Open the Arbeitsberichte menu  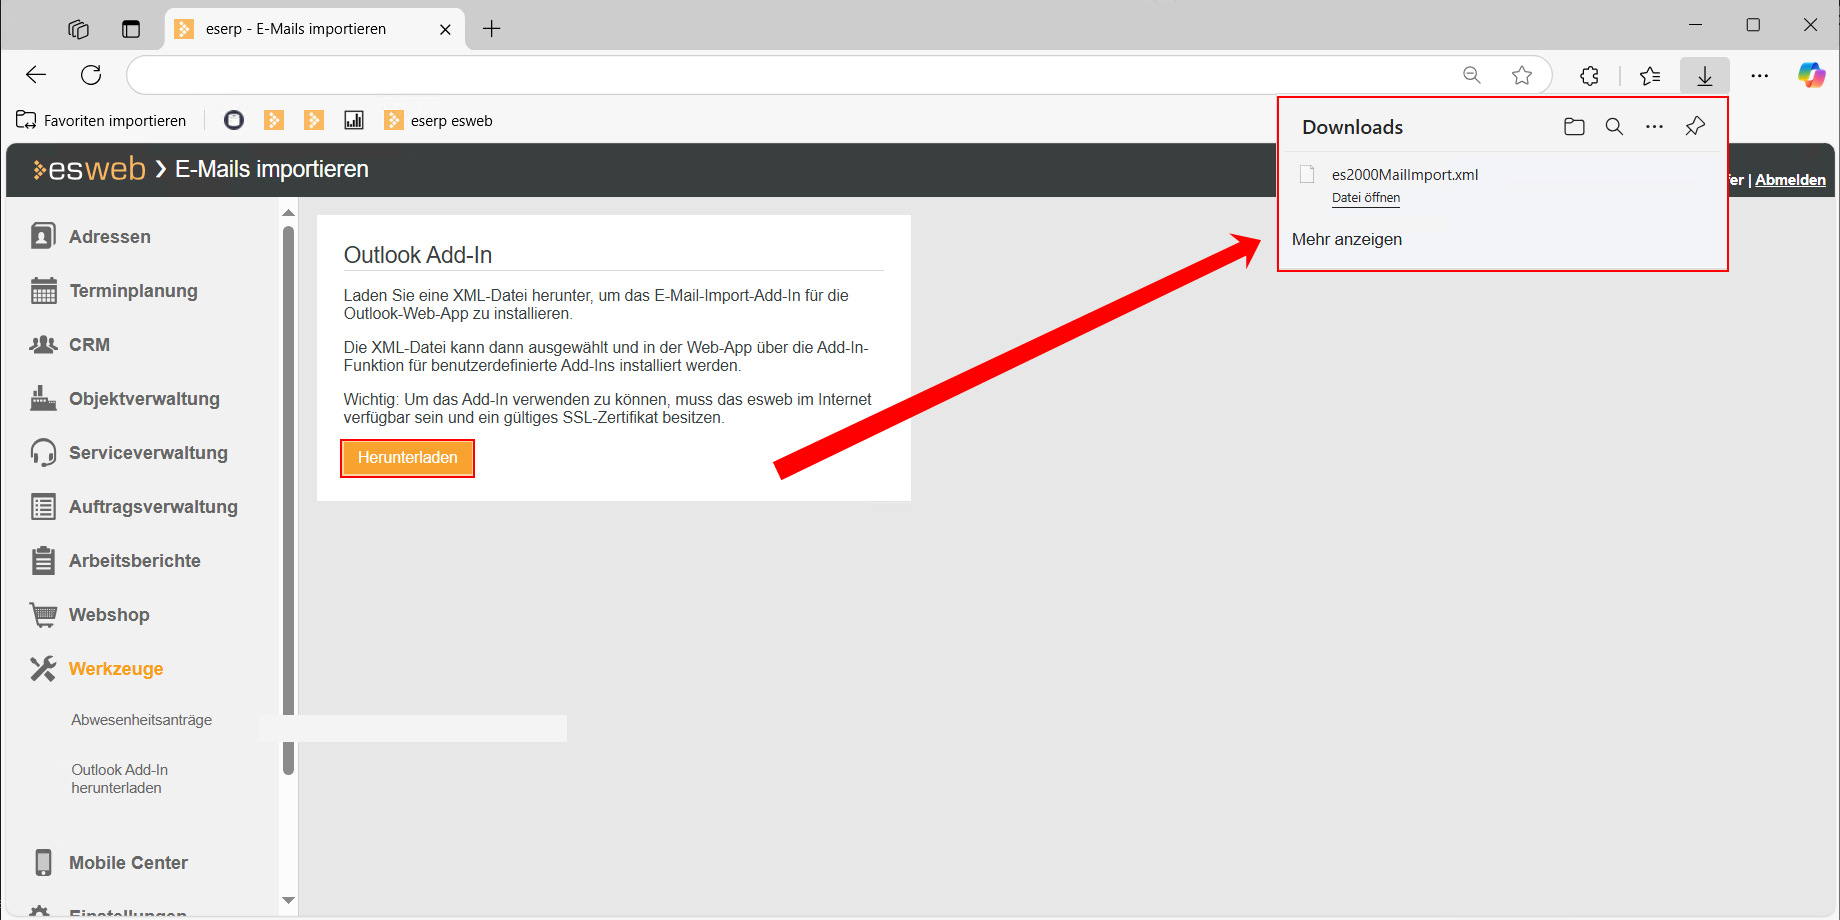pyautogui.click(x=135, y=561)
